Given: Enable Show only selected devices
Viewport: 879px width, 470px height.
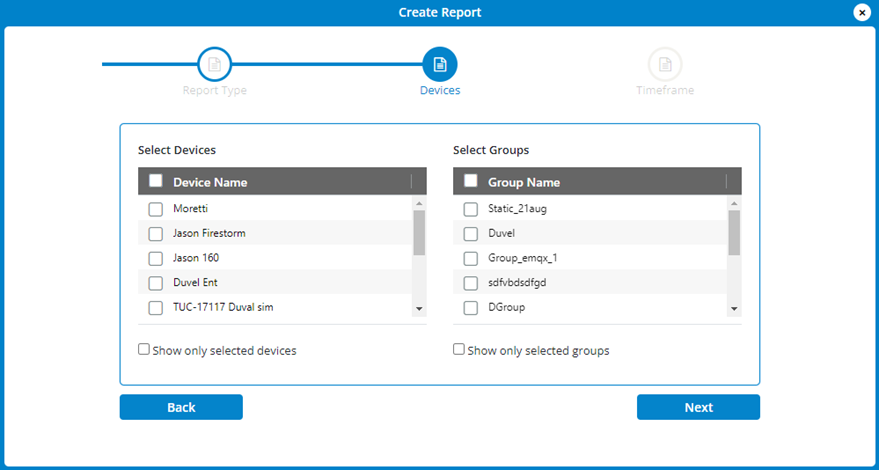Looking at the screenshot, I should (x=144, y=350).
